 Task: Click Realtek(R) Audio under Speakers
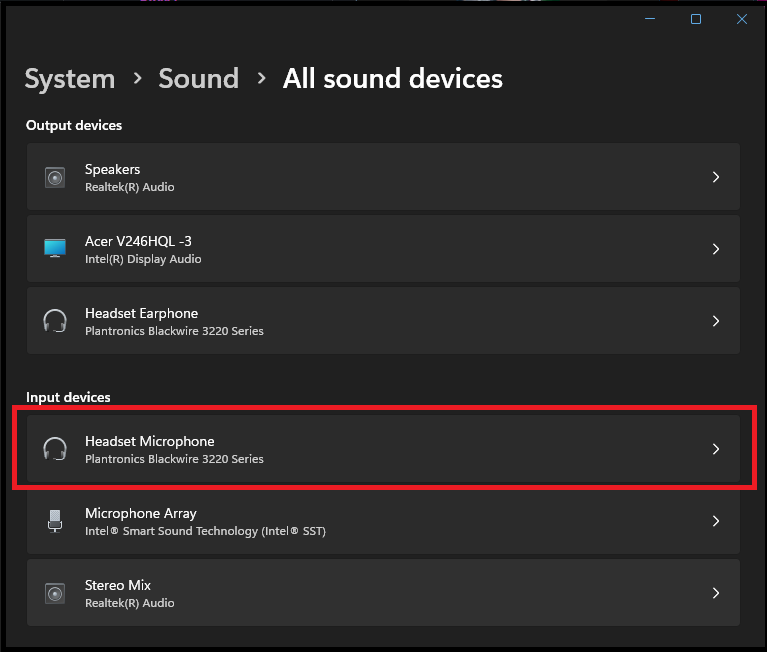click(x=130, y=187)
